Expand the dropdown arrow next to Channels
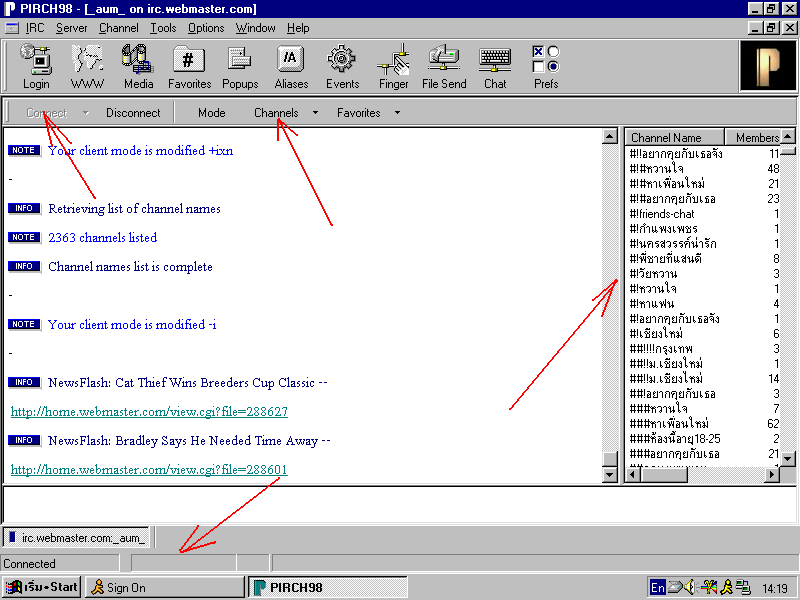The width and height of the screenshot is (800, 600). [315, 113]
